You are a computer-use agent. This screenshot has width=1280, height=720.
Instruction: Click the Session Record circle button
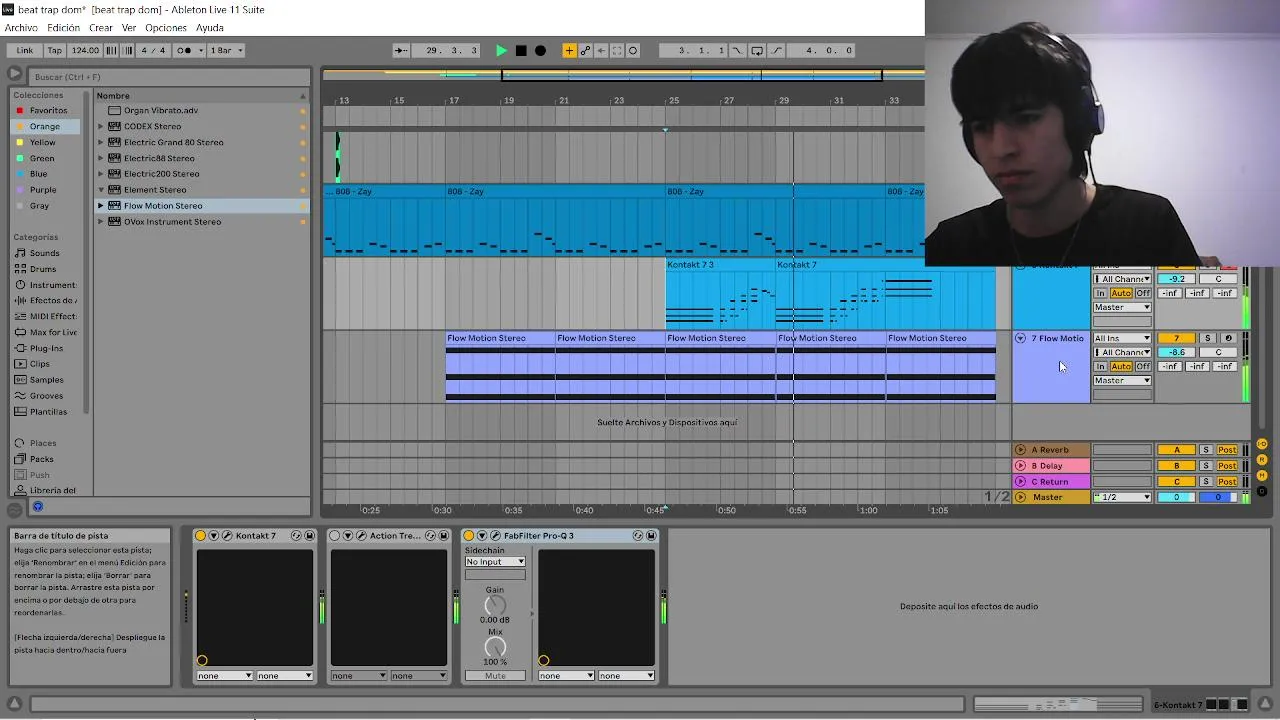(x=633, y=50)
